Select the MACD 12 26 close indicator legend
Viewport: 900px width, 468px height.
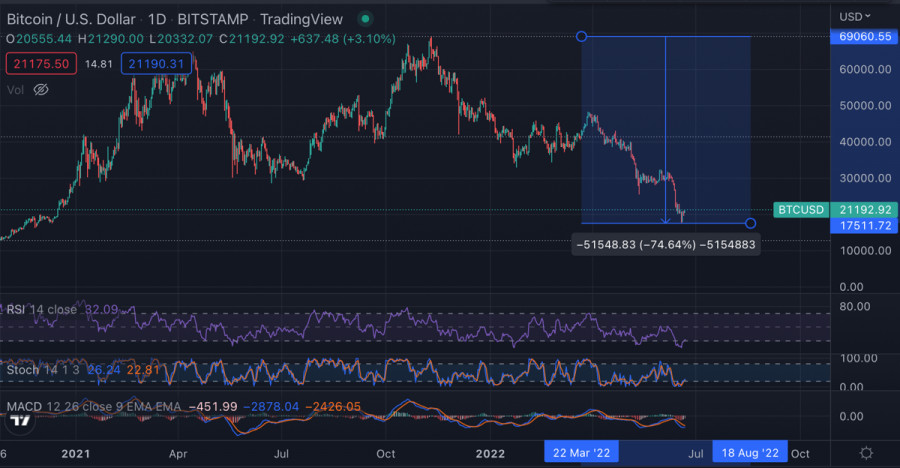click(x=93, y=407)
